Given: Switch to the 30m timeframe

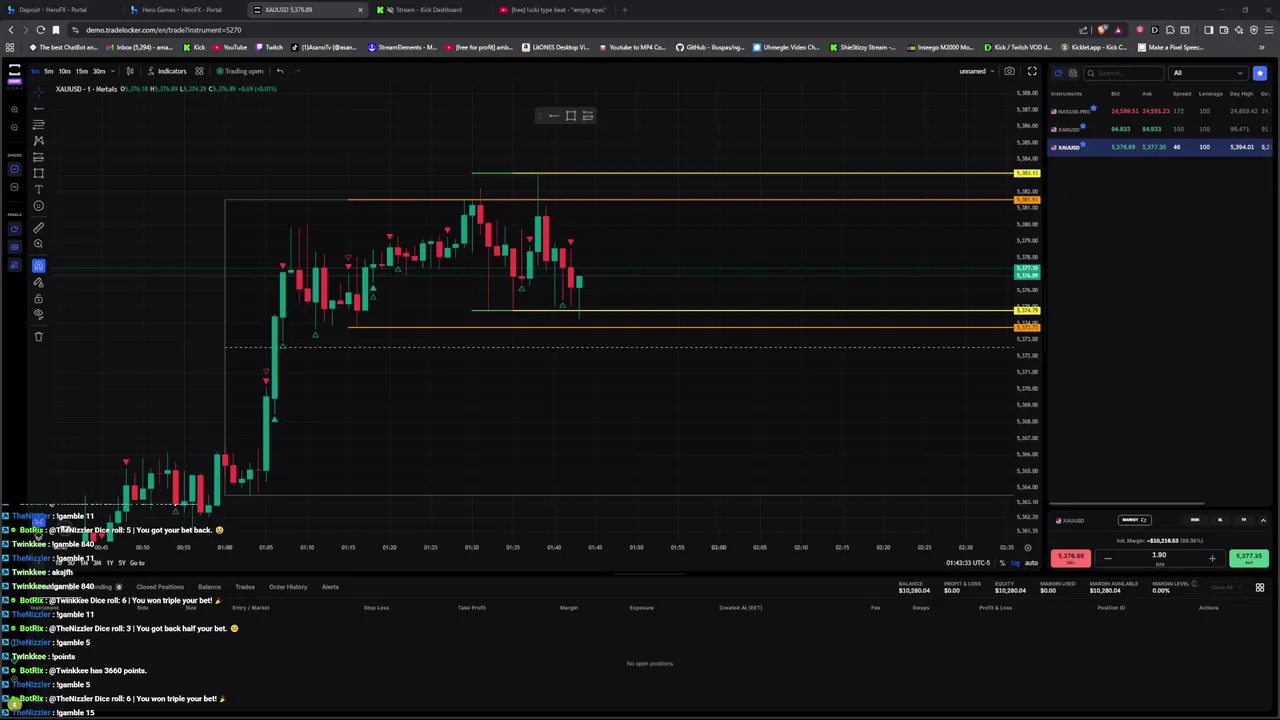Looking at the screenshot, I should tap(98, 71).
